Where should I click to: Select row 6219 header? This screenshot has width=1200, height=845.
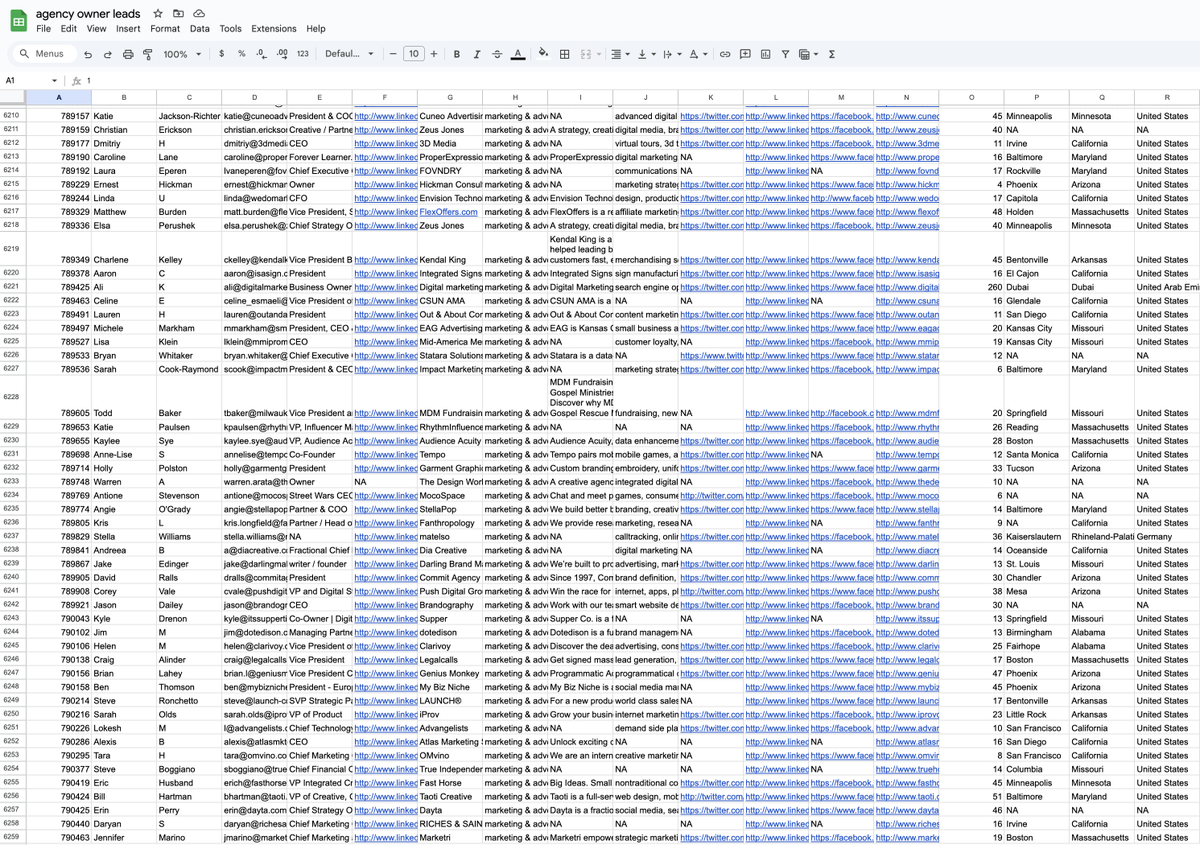pos(12,247)
